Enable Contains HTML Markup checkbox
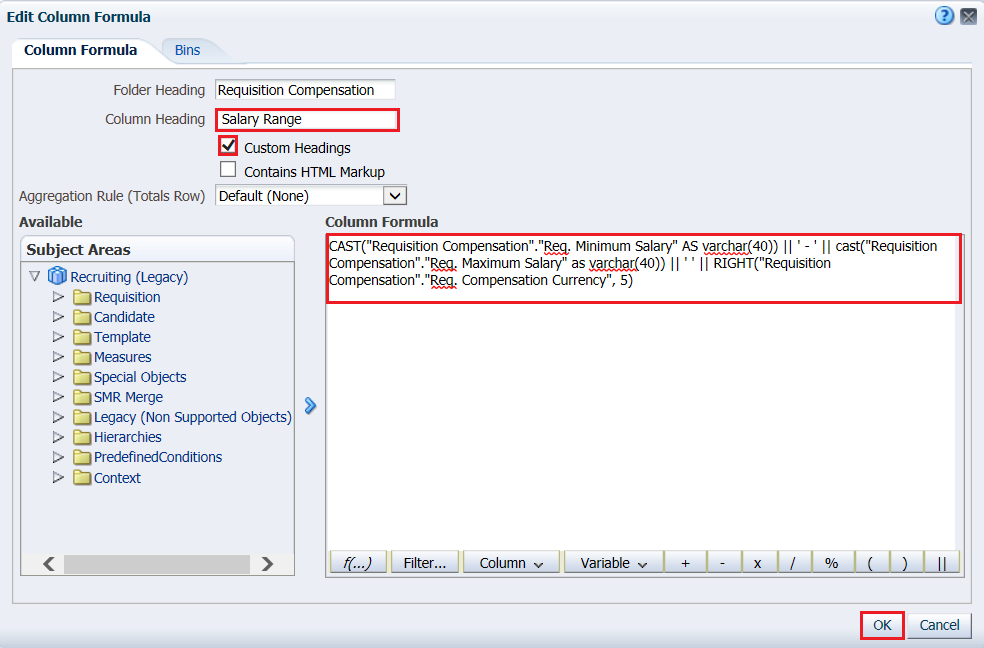The width and height of the screenshot is (984, 648). click(228, 170)
